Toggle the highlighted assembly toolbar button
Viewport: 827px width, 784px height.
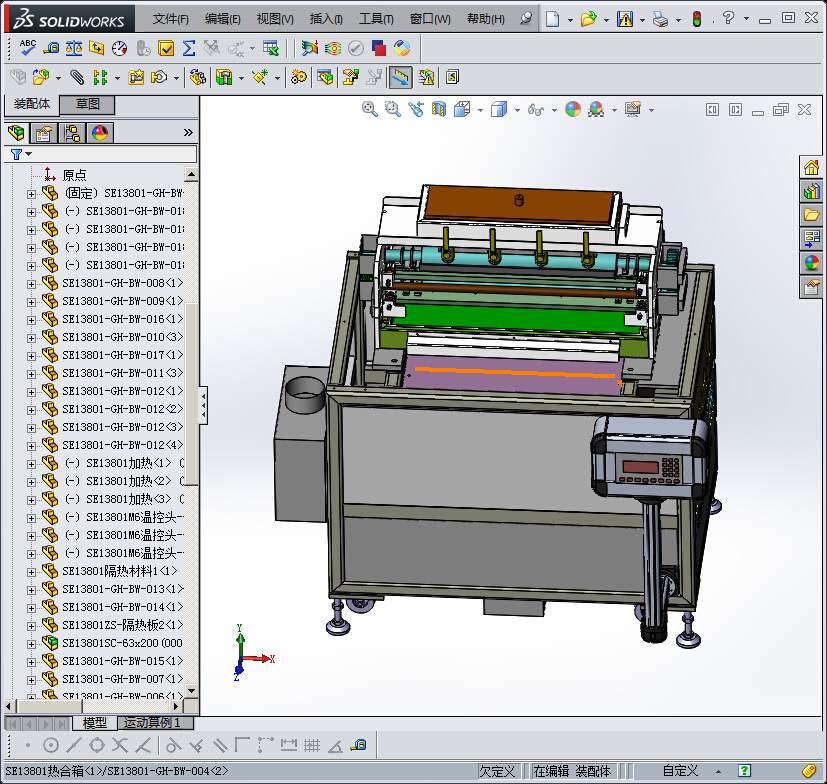pos(401,77)
